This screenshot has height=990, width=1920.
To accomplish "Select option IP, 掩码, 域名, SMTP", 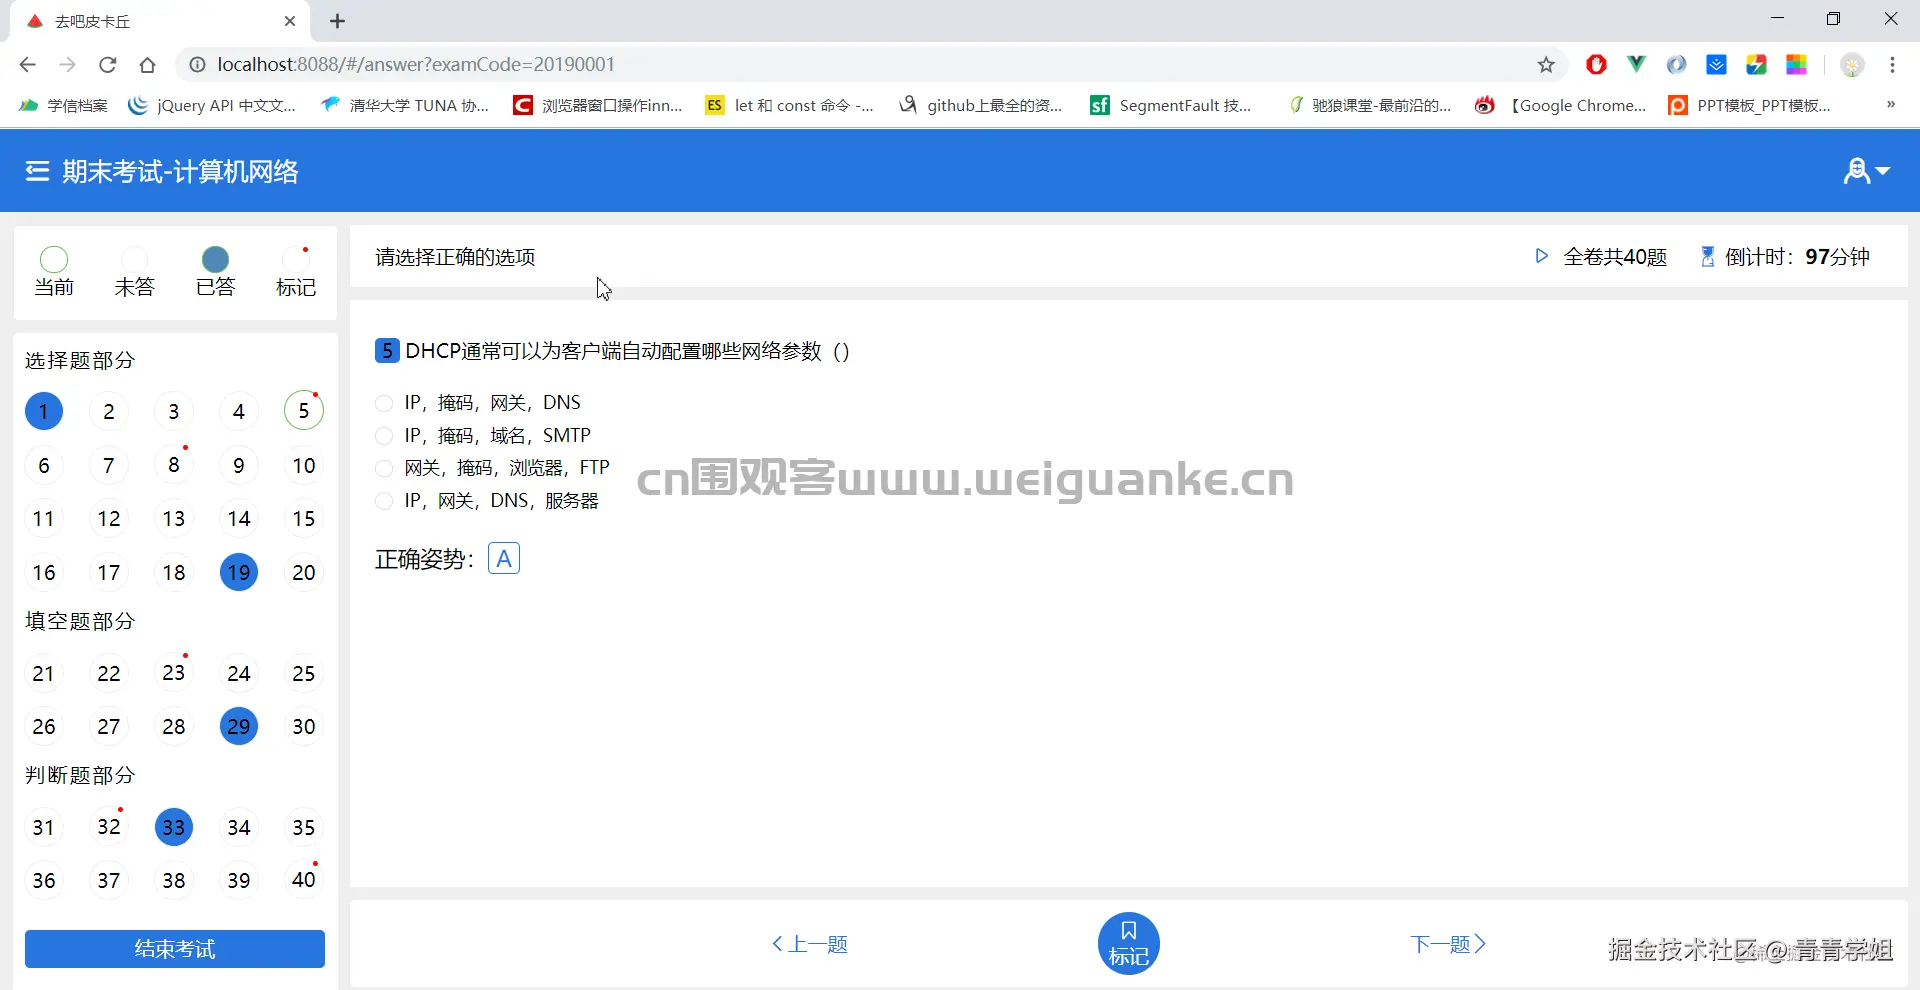I will 483,436.
